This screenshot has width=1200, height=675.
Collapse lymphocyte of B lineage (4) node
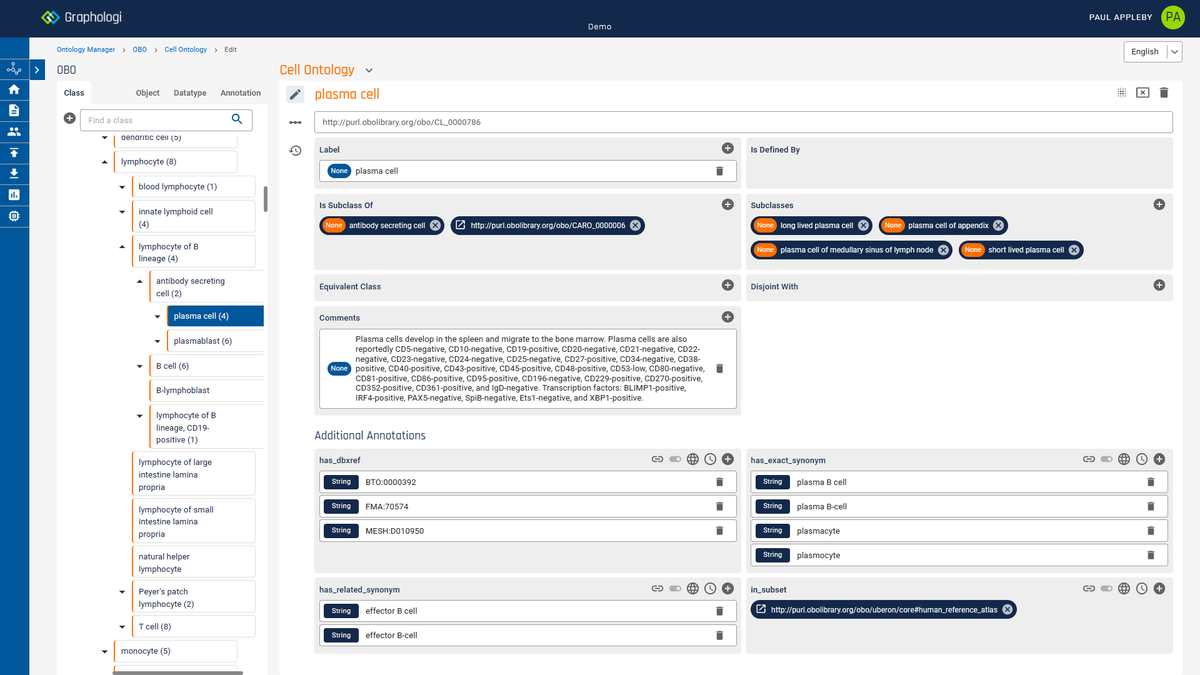click(122, 247)
